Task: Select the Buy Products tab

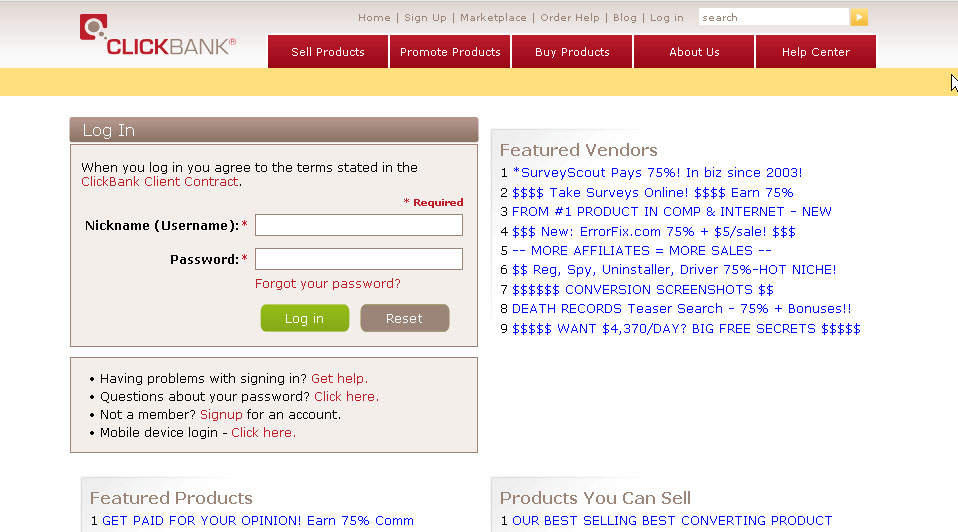Action: [572, 52]
